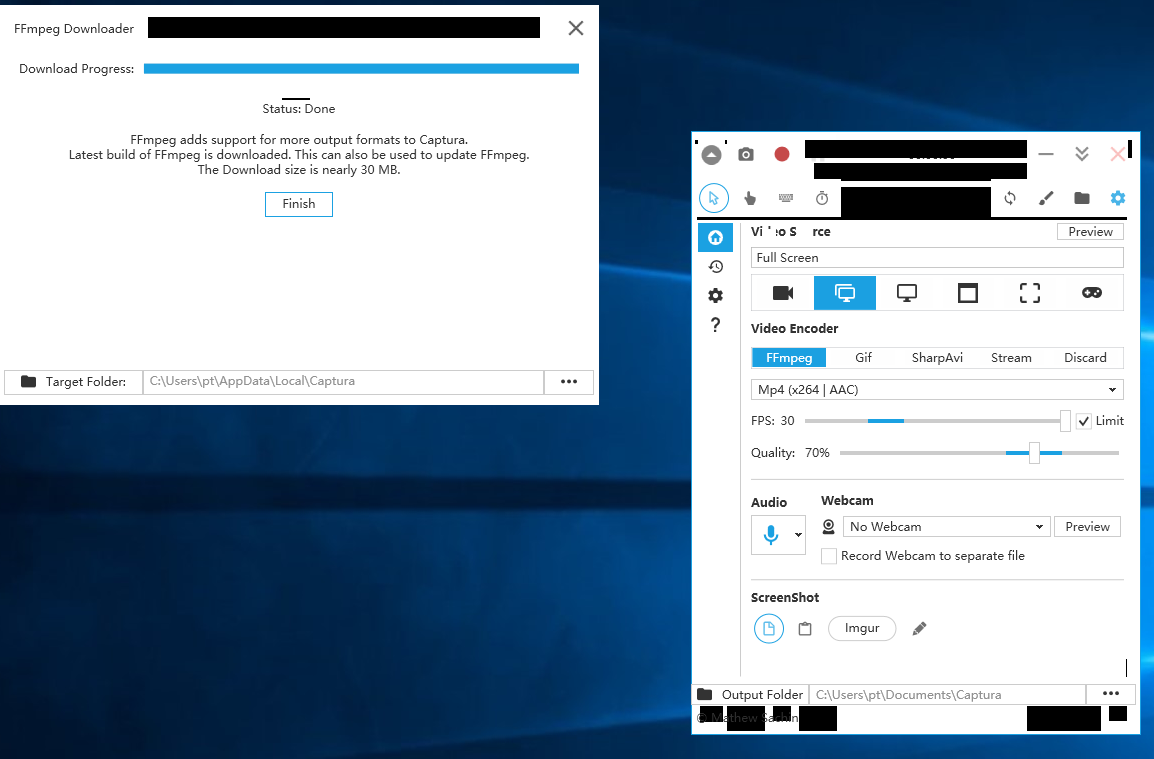Viewport: 1154px width, 759px height.
Task: Click the microphone audio icon
Action: [771, 534]
